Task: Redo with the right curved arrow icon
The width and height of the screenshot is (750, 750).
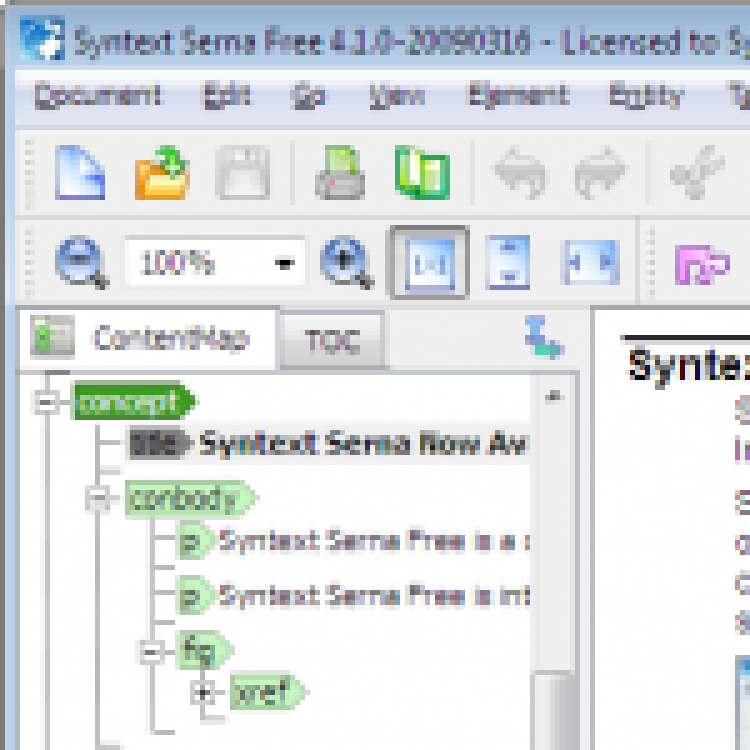Action: pos(600,173)
